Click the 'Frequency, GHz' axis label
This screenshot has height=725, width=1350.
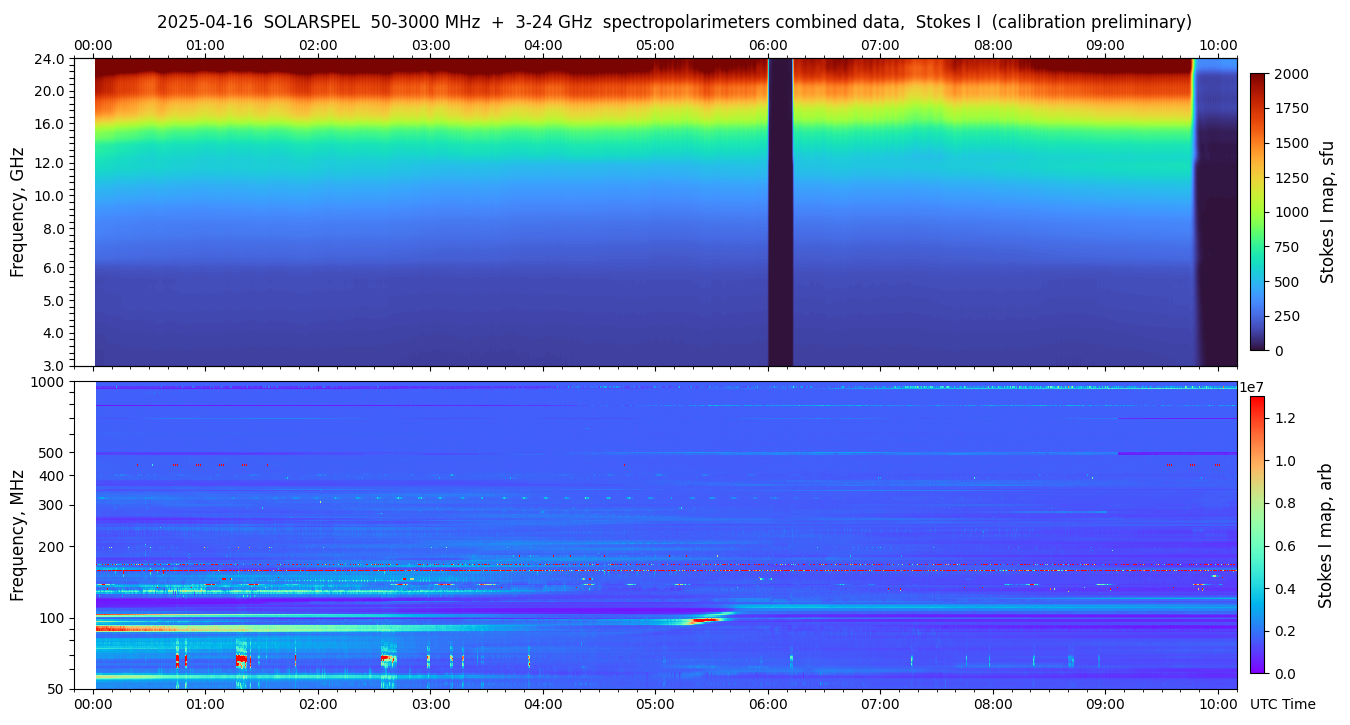[x=17, y=212]
